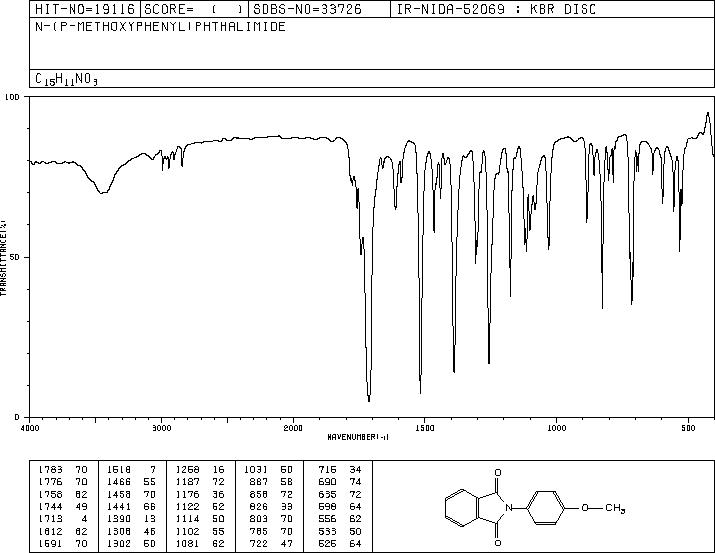The width and height of the screenshot is (715, 553).
Task: Click peak table entry 1390
Action: pos(119,519)
